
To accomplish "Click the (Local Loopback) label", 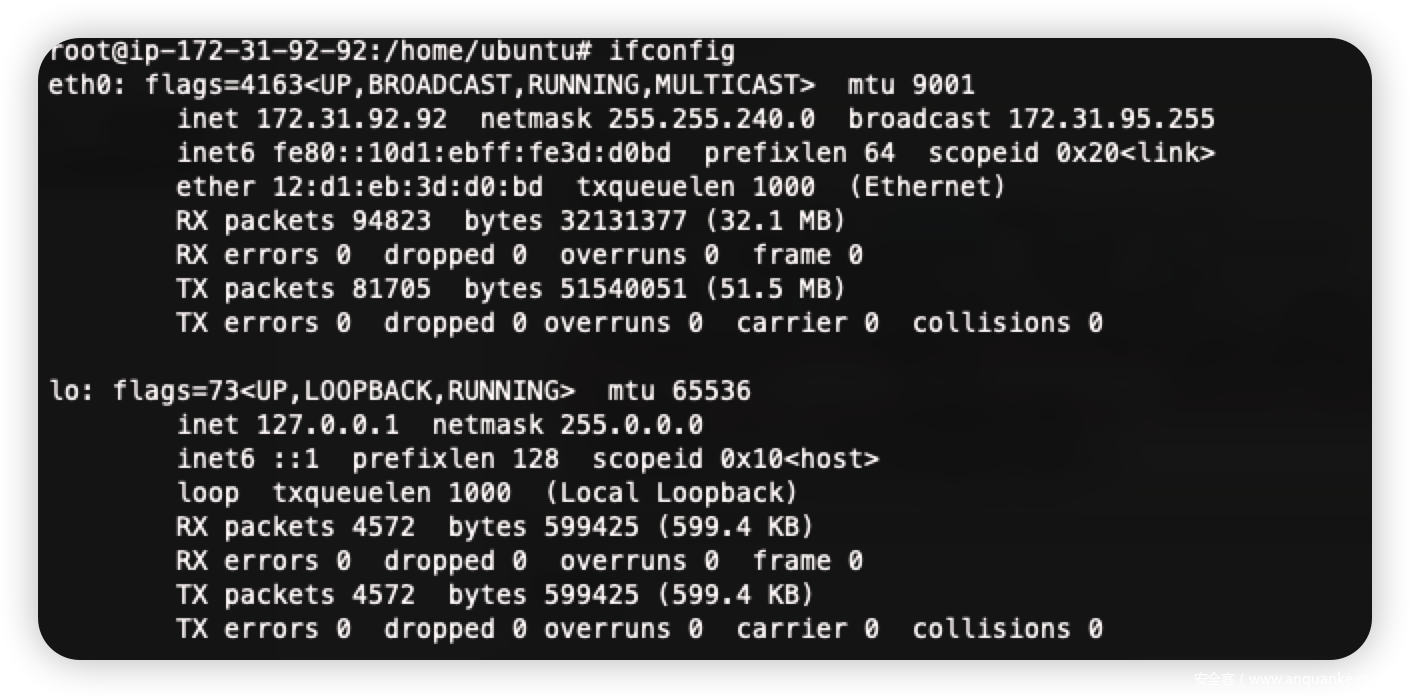I will (671, 493).
